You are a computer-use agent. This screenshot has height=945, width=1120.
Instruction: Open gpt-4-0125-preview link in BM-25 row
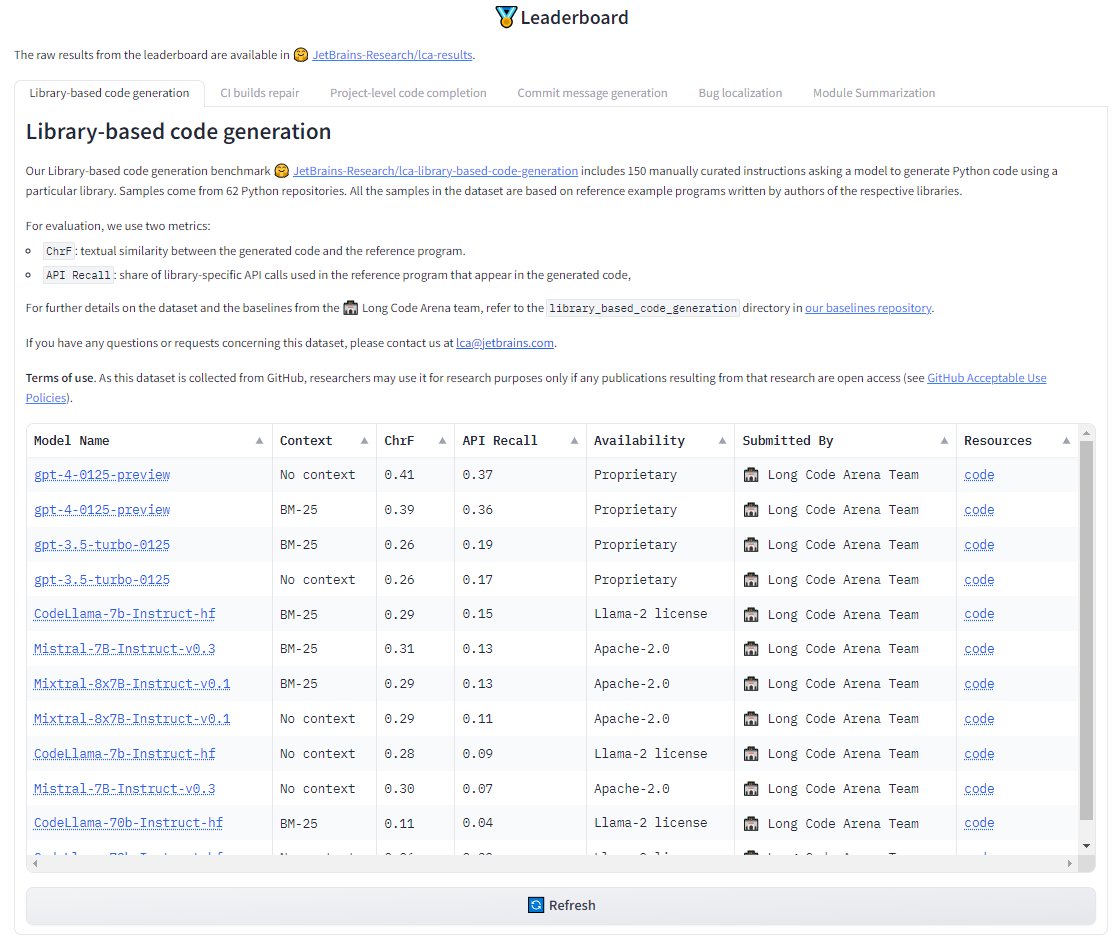pyautogui.click(x=102, y=510)
